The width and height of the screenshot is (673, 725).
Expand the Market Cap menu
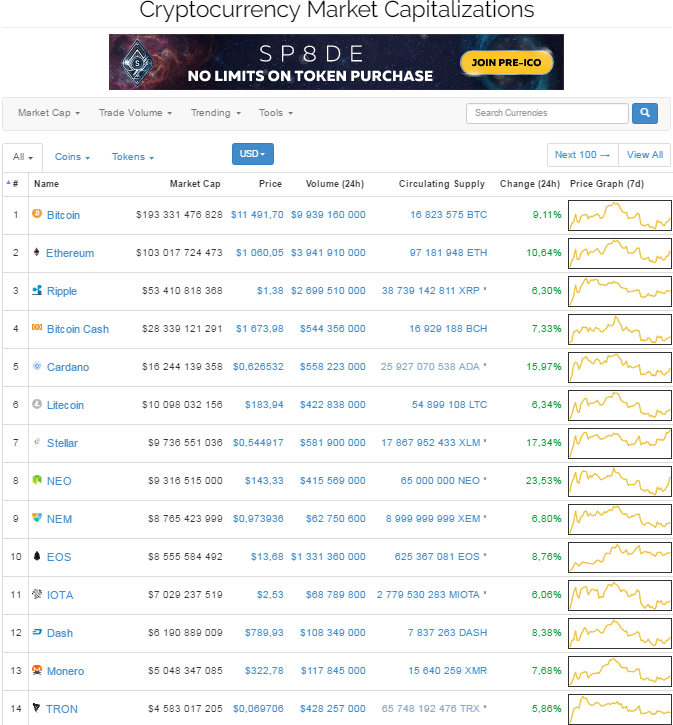pyautogui.click(x=49, y=113)
